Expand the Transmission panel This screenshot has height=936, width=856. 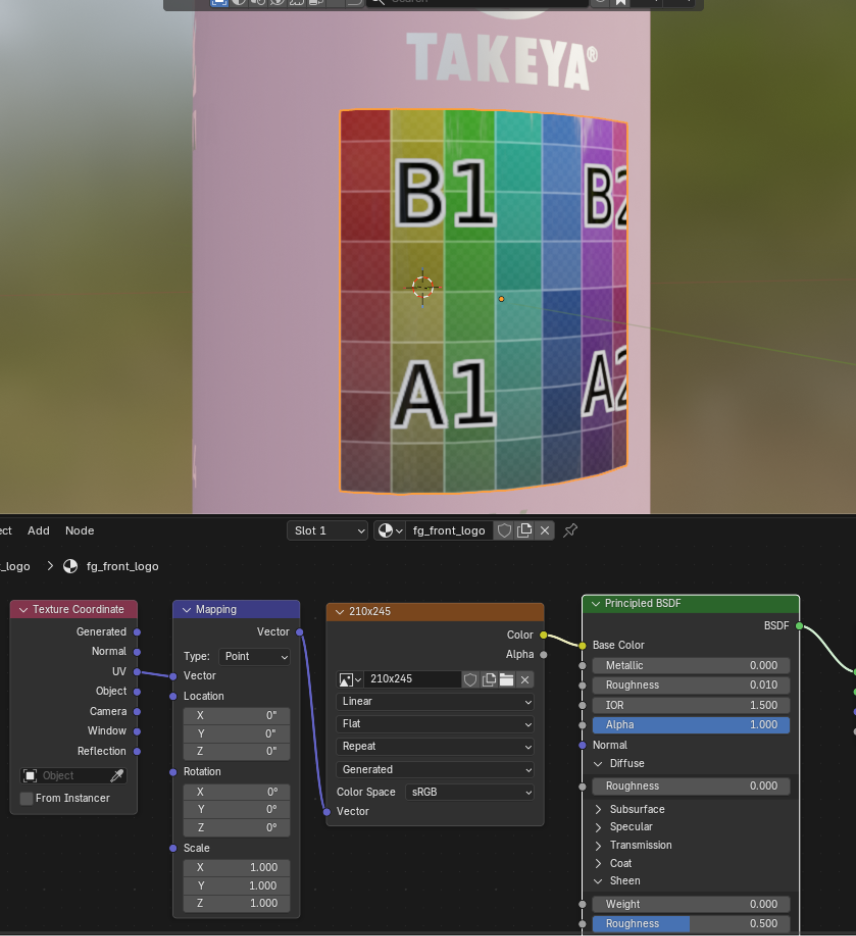598,845
